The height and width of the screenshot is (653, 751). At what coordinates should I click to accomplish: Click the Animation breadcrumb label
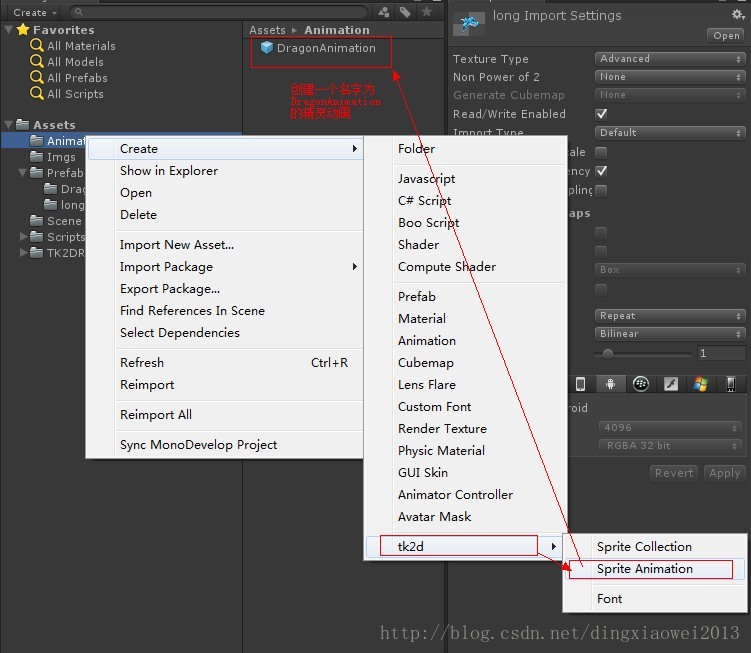coord(337,30)
